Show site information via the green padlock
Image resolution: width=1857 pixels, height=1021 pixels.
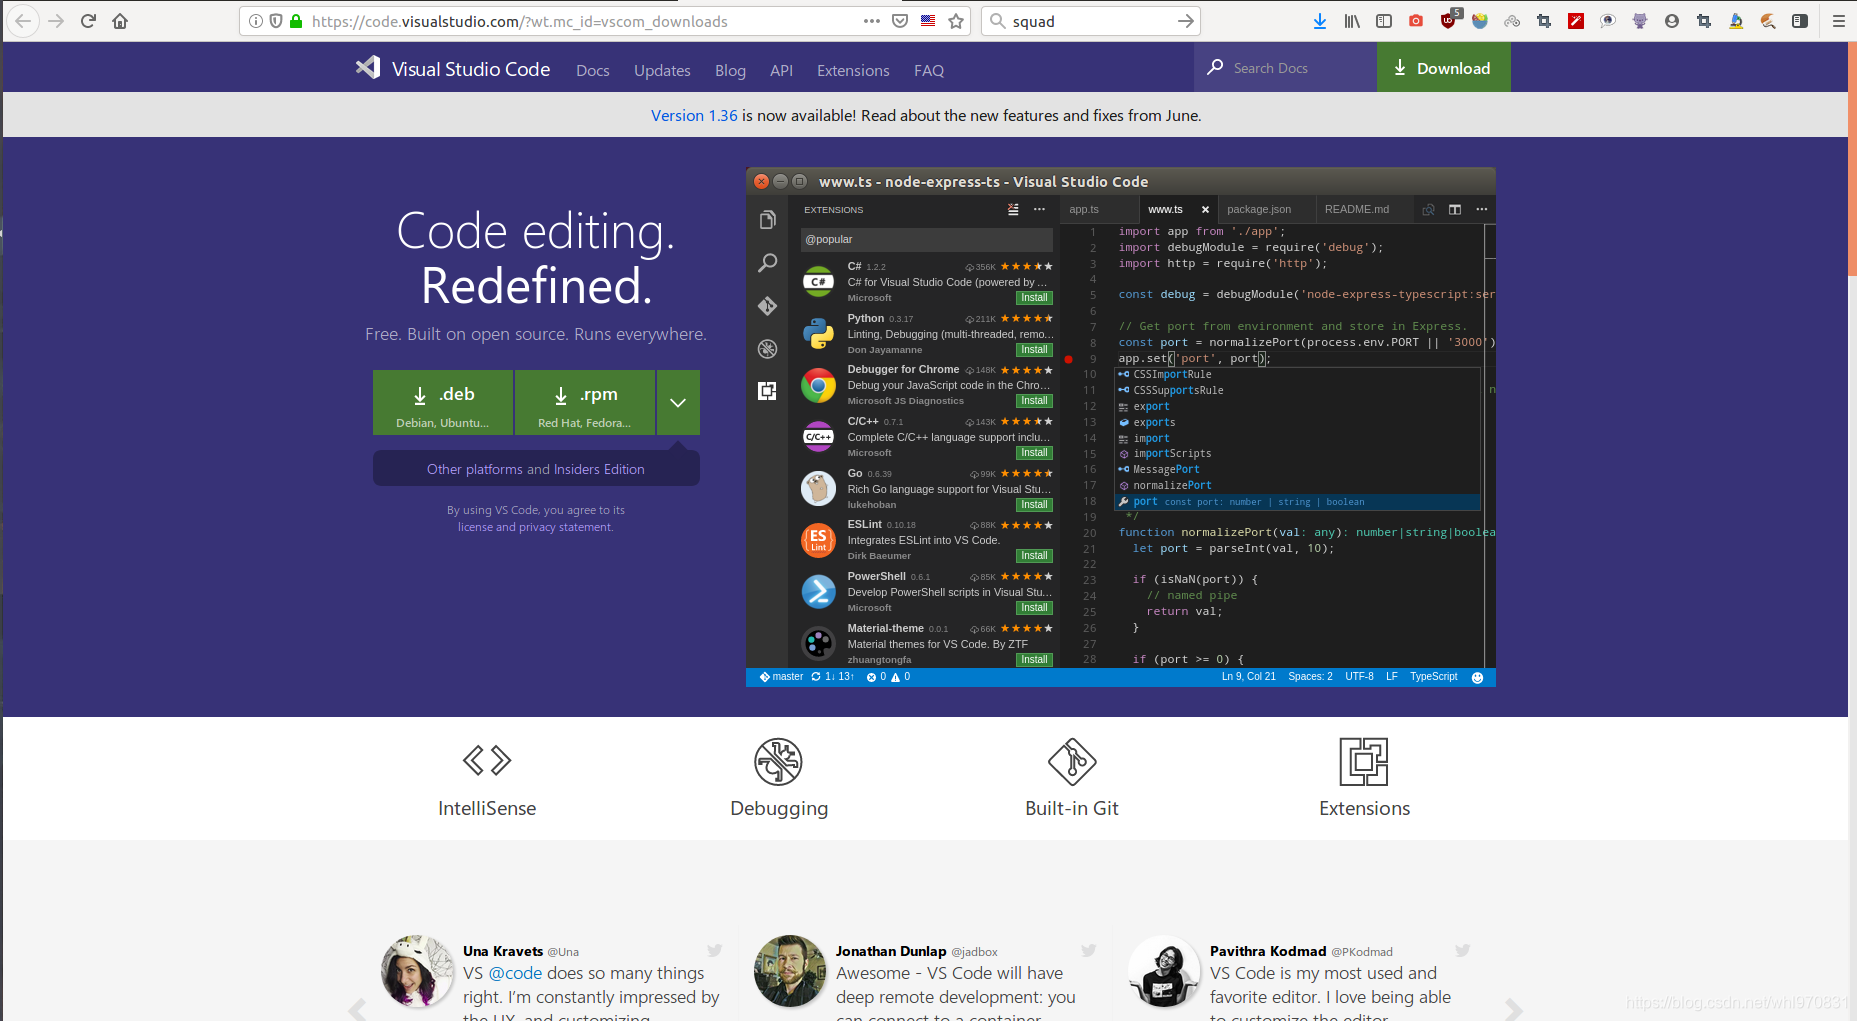click(x=296, y=21)
